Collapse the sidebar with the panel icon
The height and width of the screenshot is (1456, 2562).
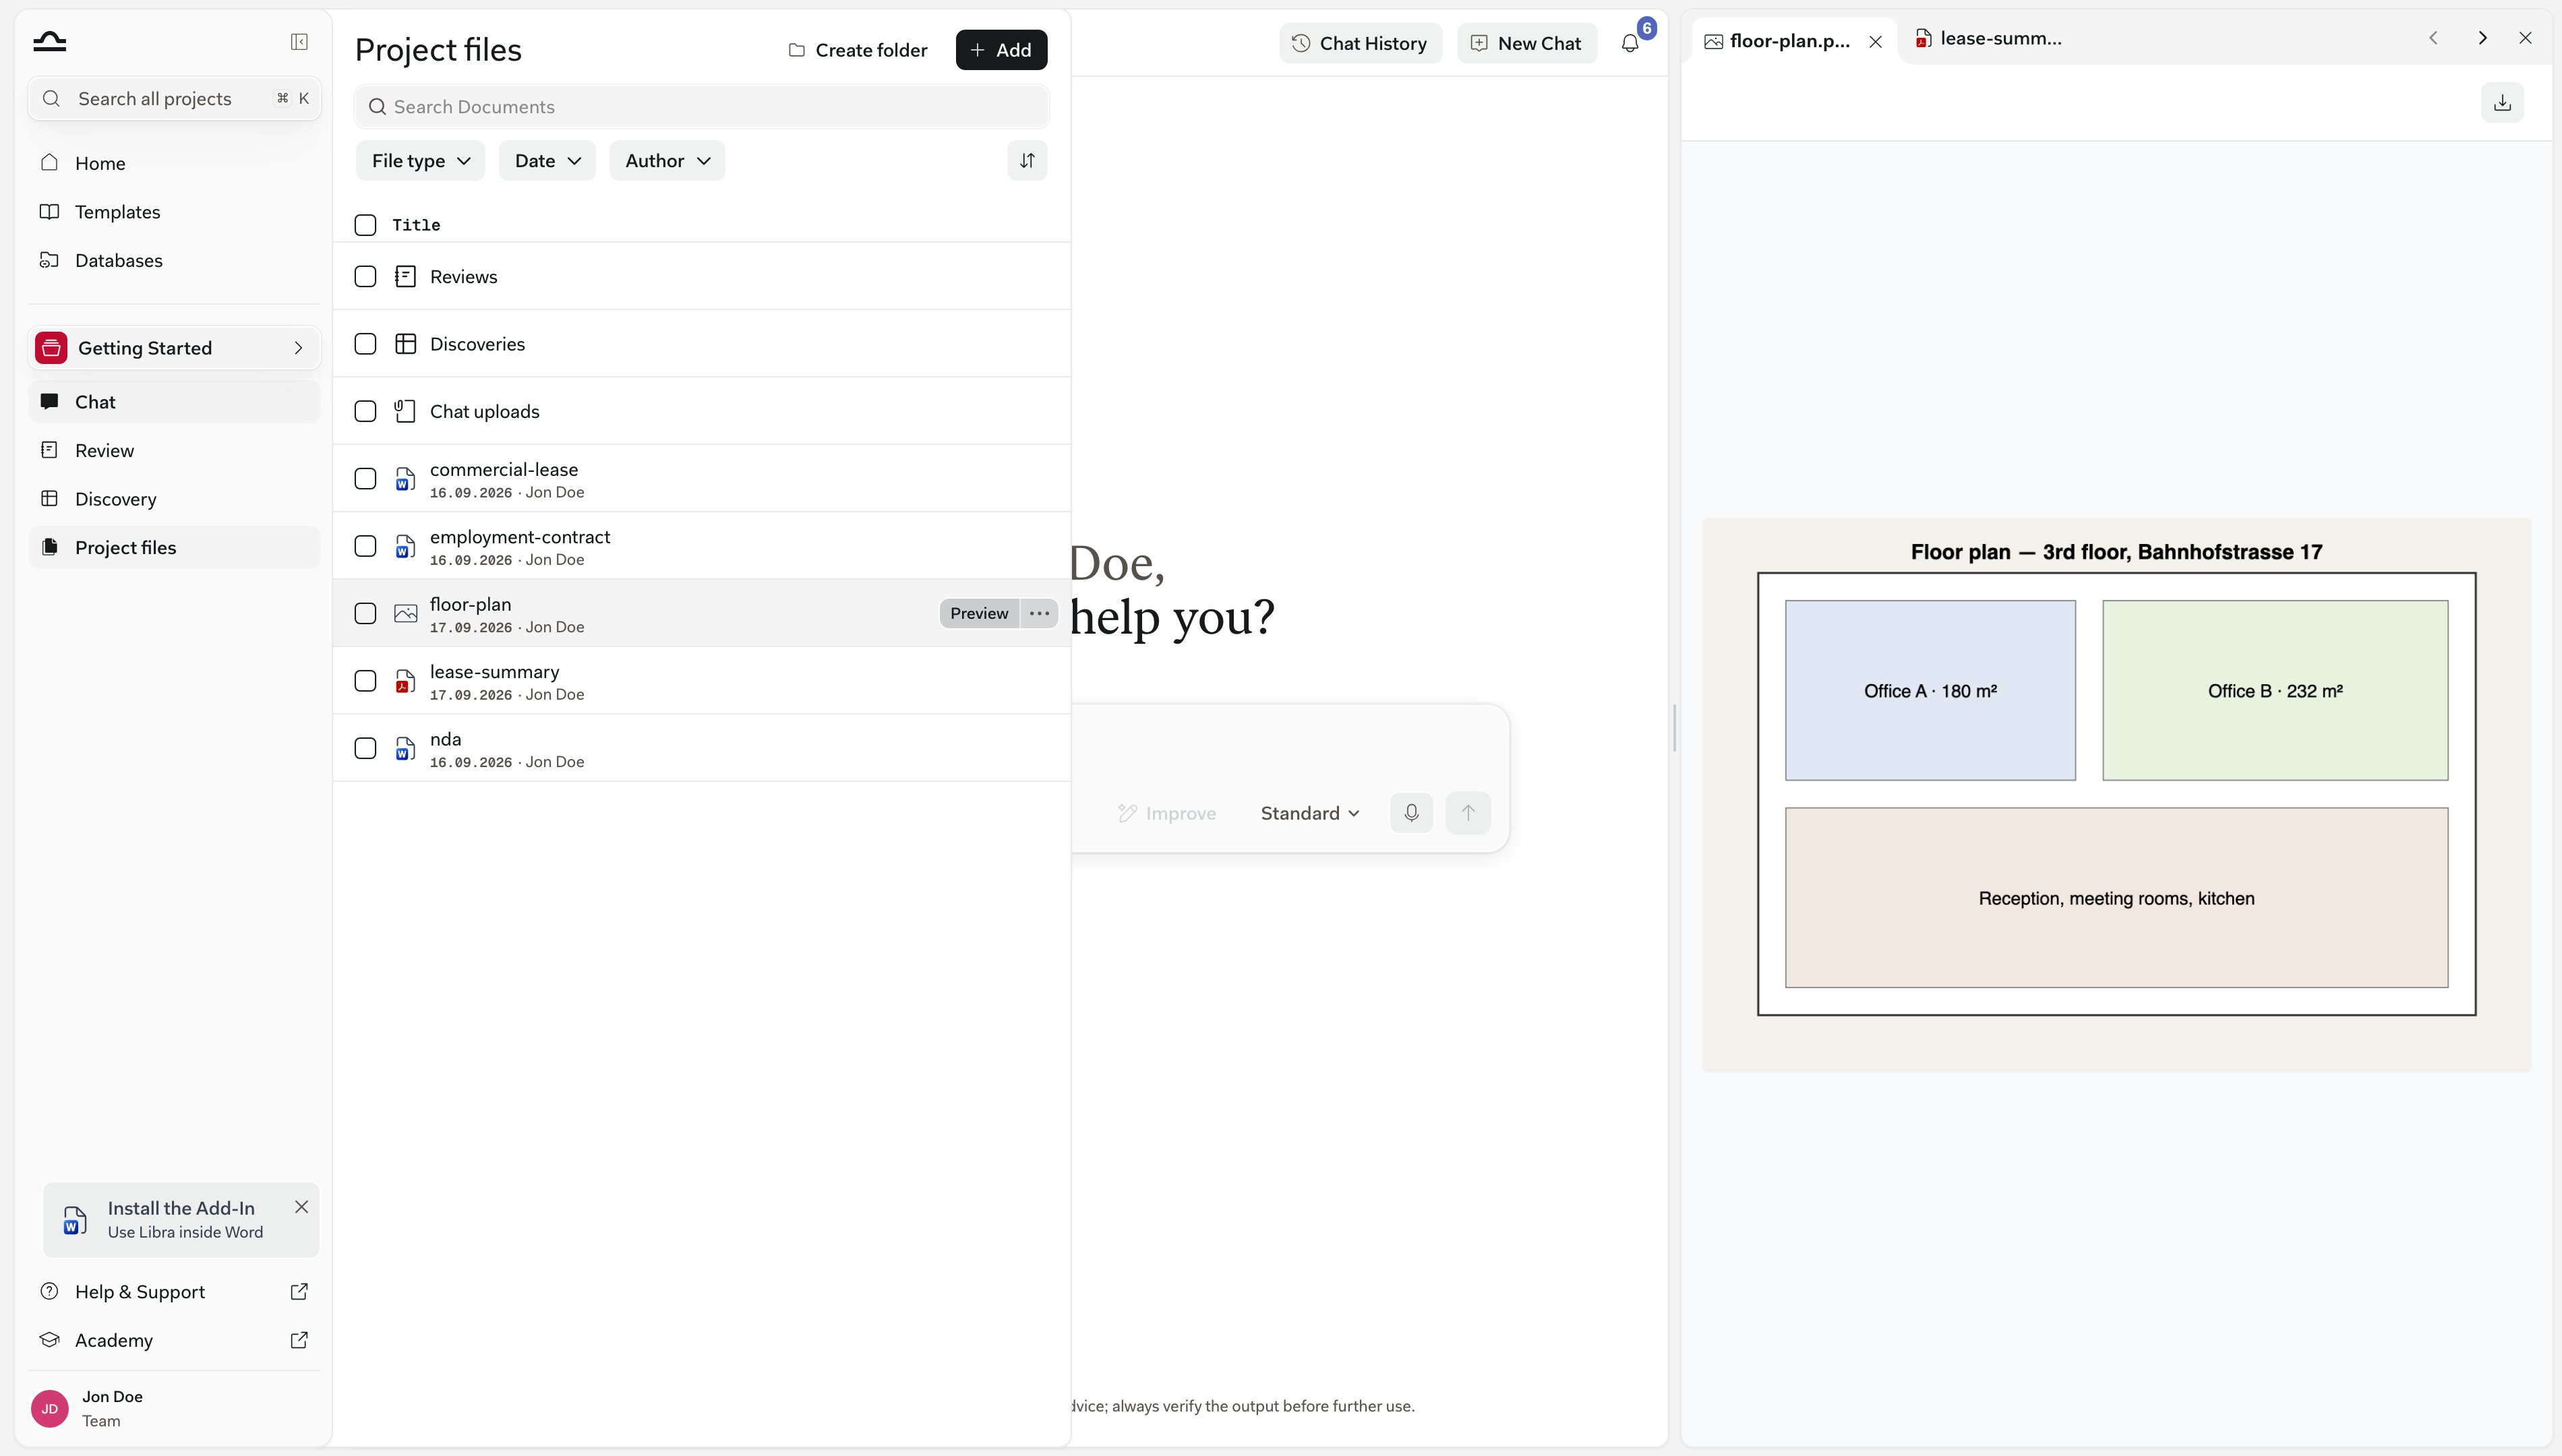pos(299,42)
